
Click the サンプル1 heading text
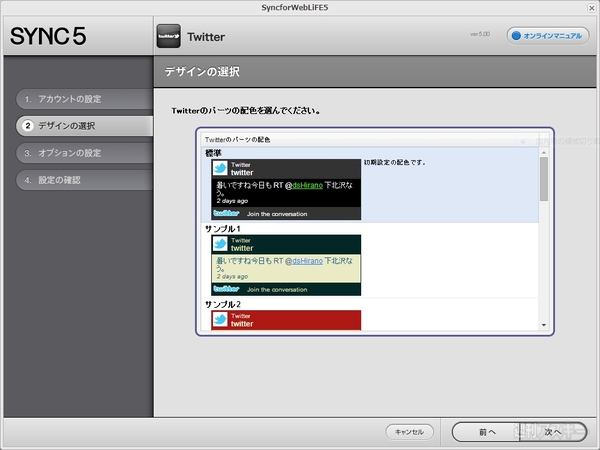tap(223, 229)
